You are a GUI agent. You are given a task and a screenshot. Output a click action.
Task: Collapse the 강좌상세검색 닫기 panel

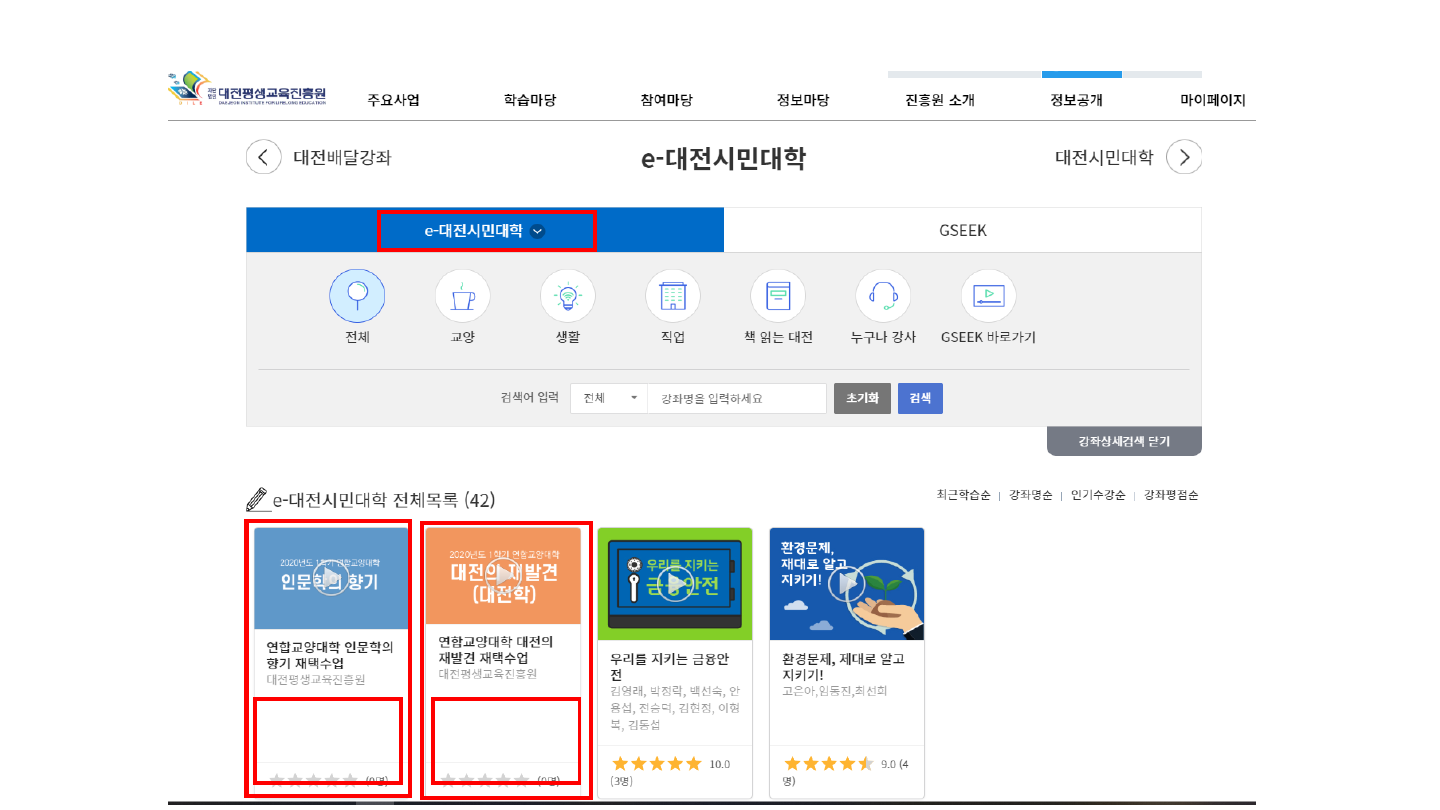(x=1124, y=441)
